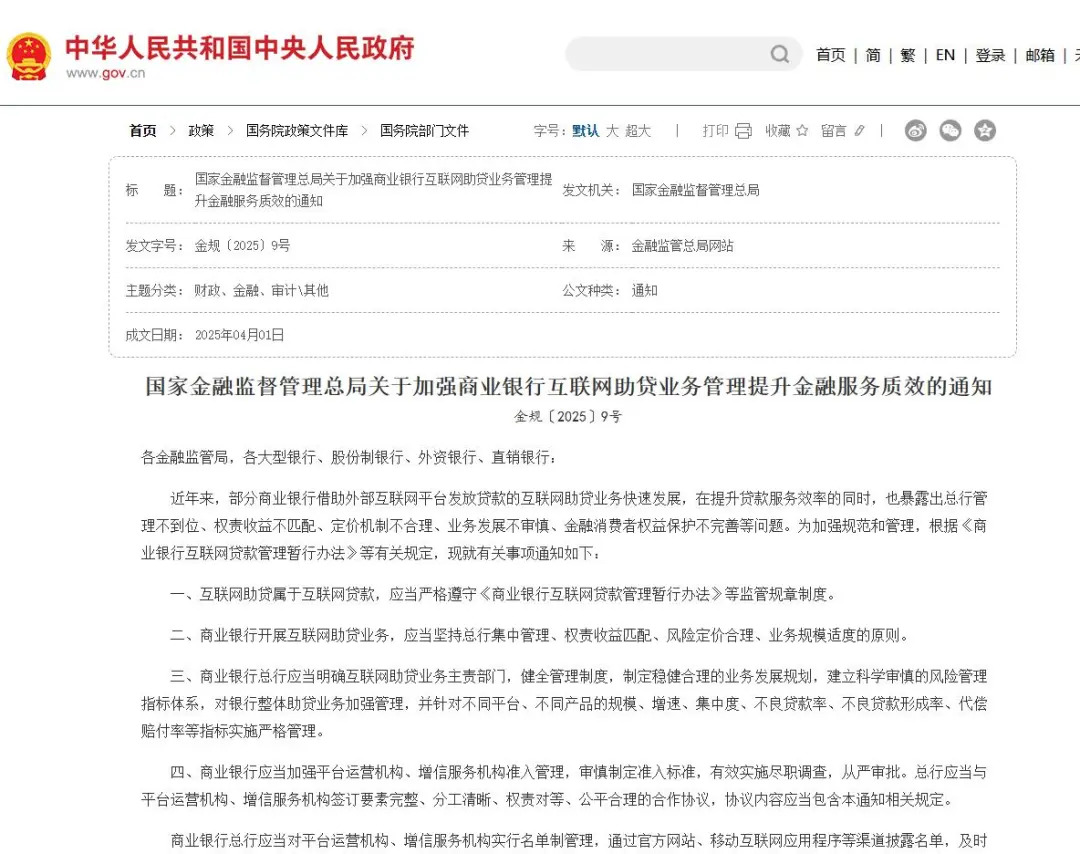The image size is (1080, 854).
Task: Switch site language to EN
Action: tap(945, 55)
